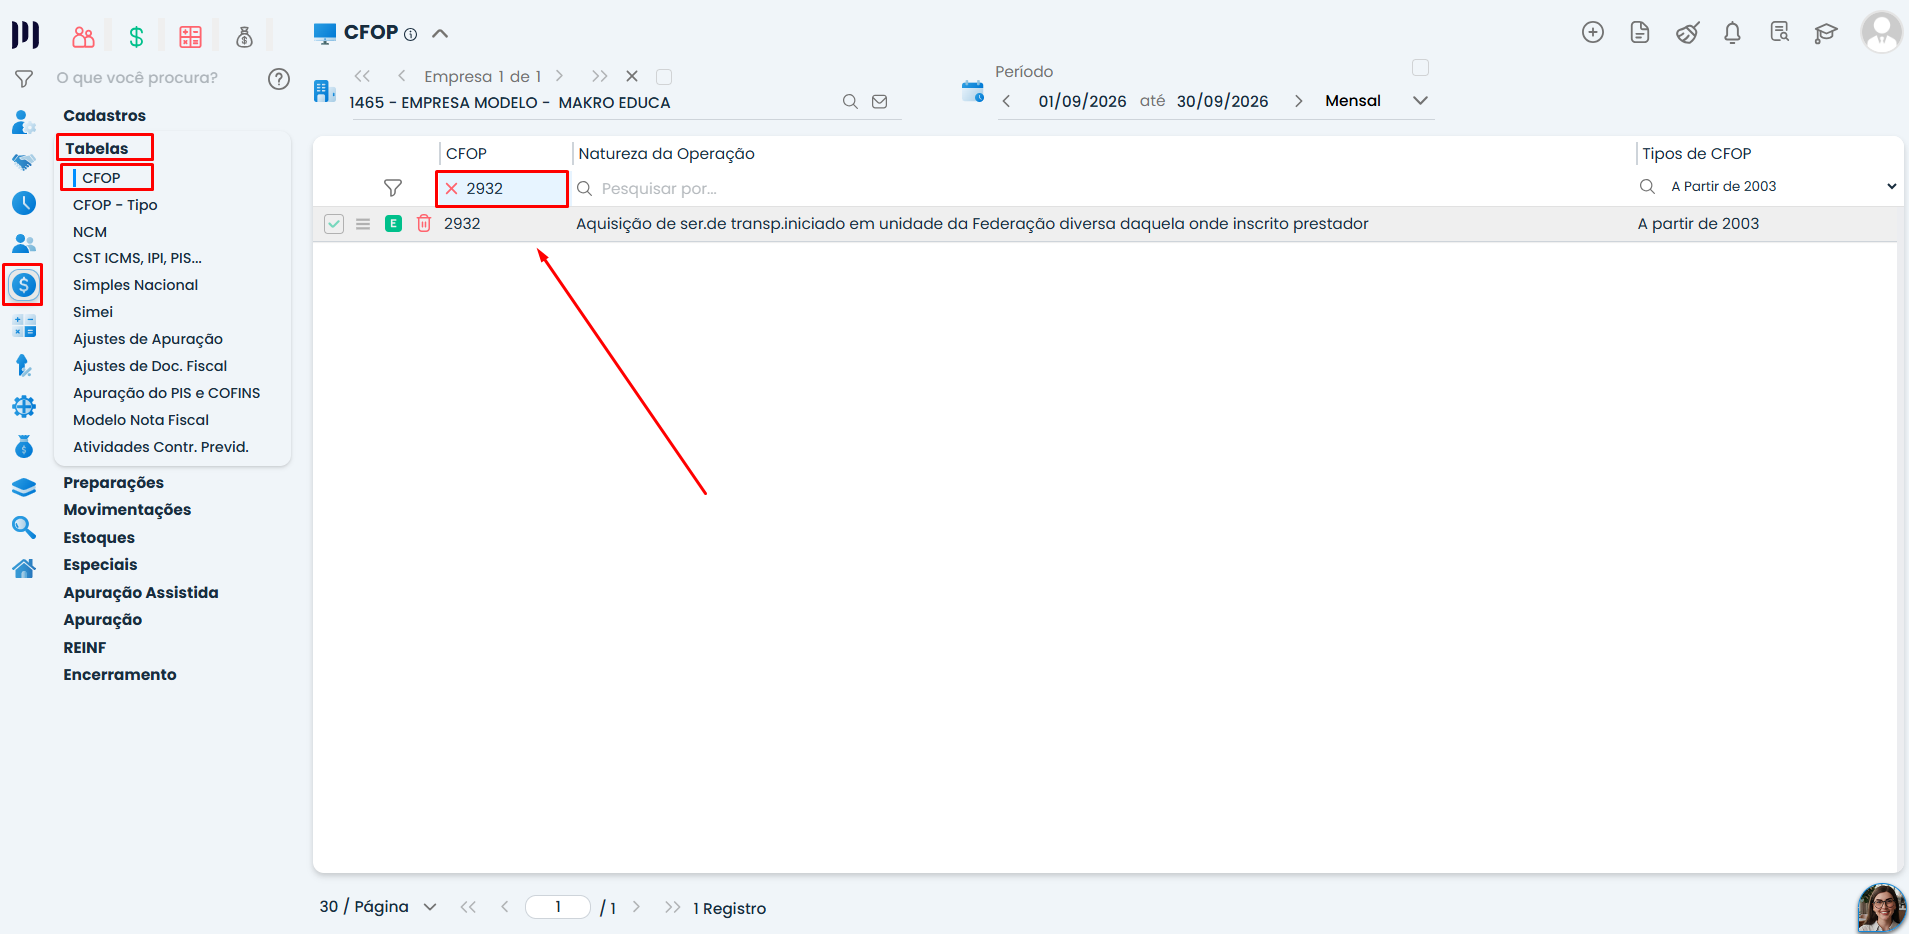Screen dimensions: 1909x934
Task: Open the people module icon in top bar
Action: click(84, 38)
